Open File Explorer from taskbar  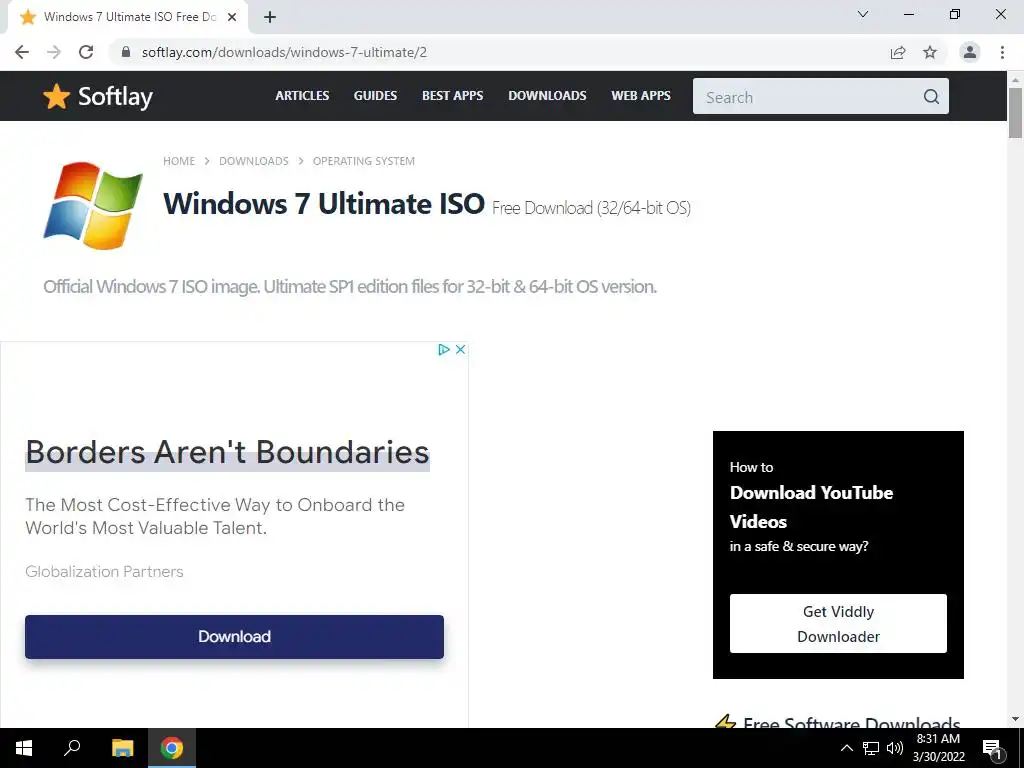pos(122,748)
